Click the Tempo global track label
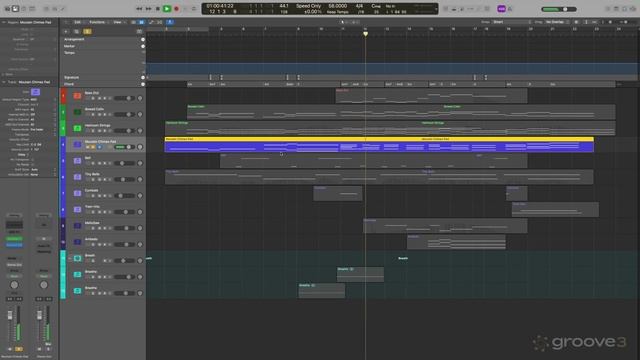640x360 pixels. (69, 53)
